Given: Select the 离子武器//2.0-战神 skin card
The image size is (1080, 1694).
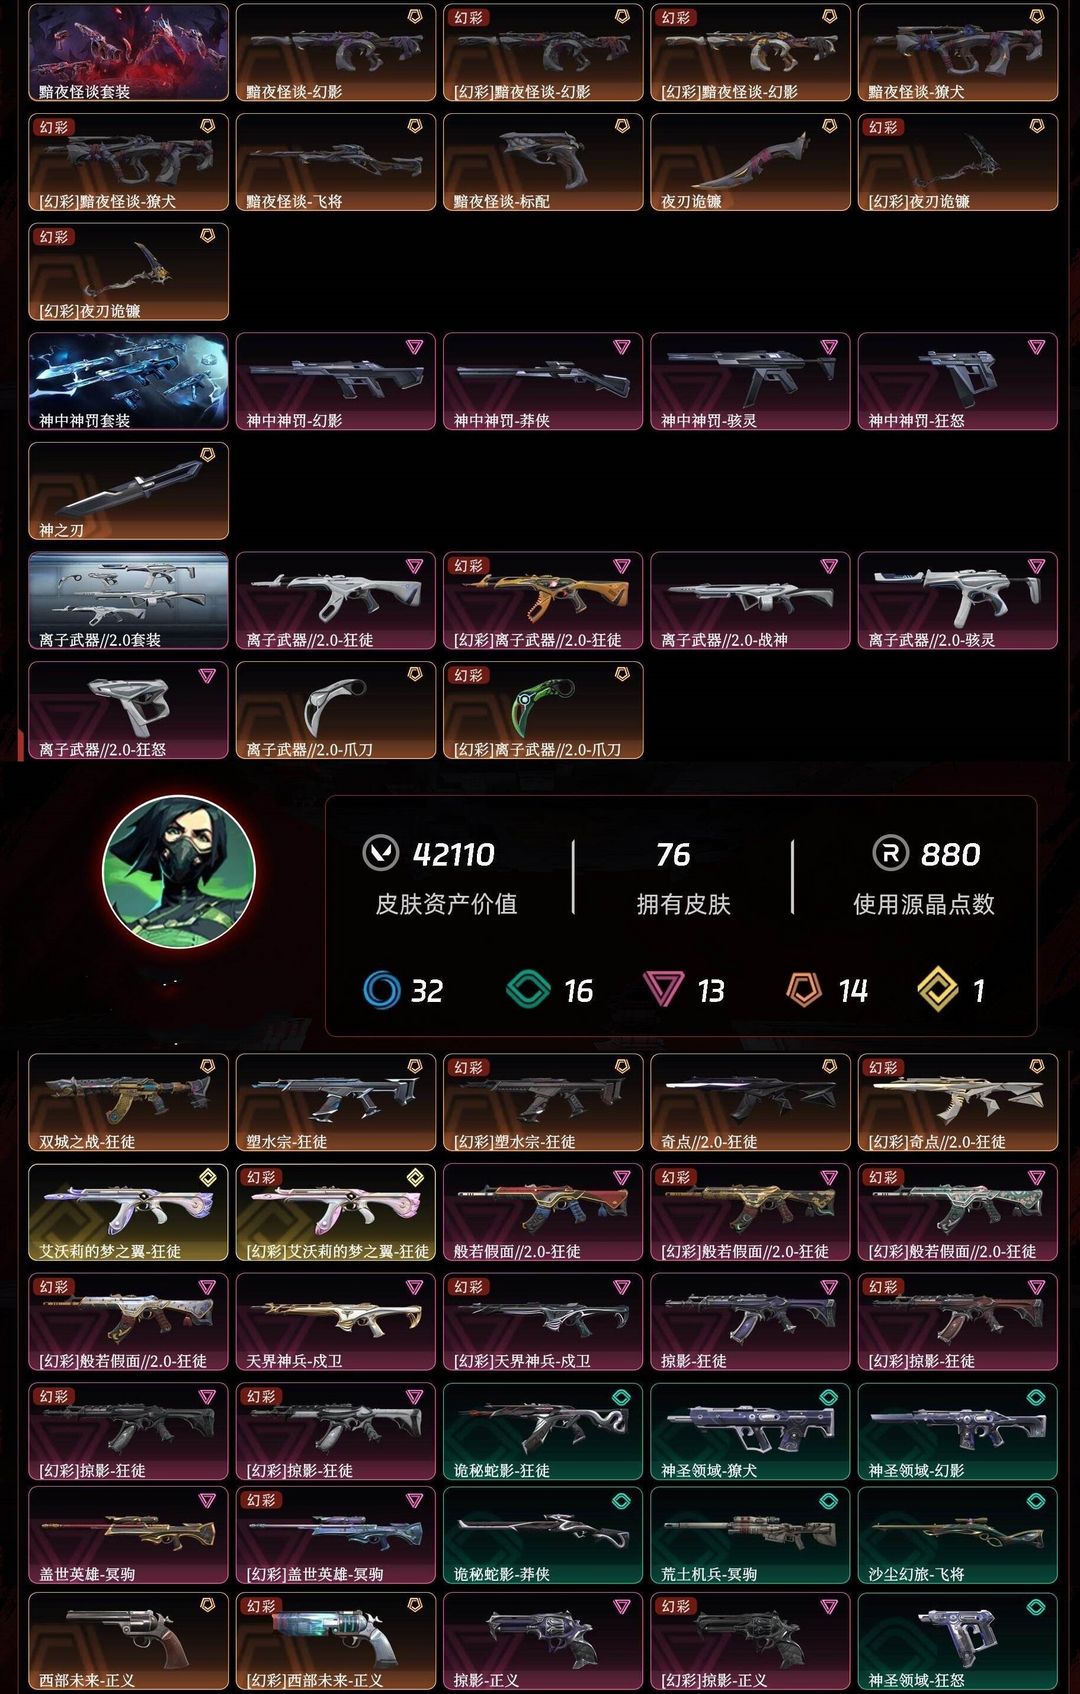Looking at the screenshot, I should pyautogui.click(x=750, y=601).
